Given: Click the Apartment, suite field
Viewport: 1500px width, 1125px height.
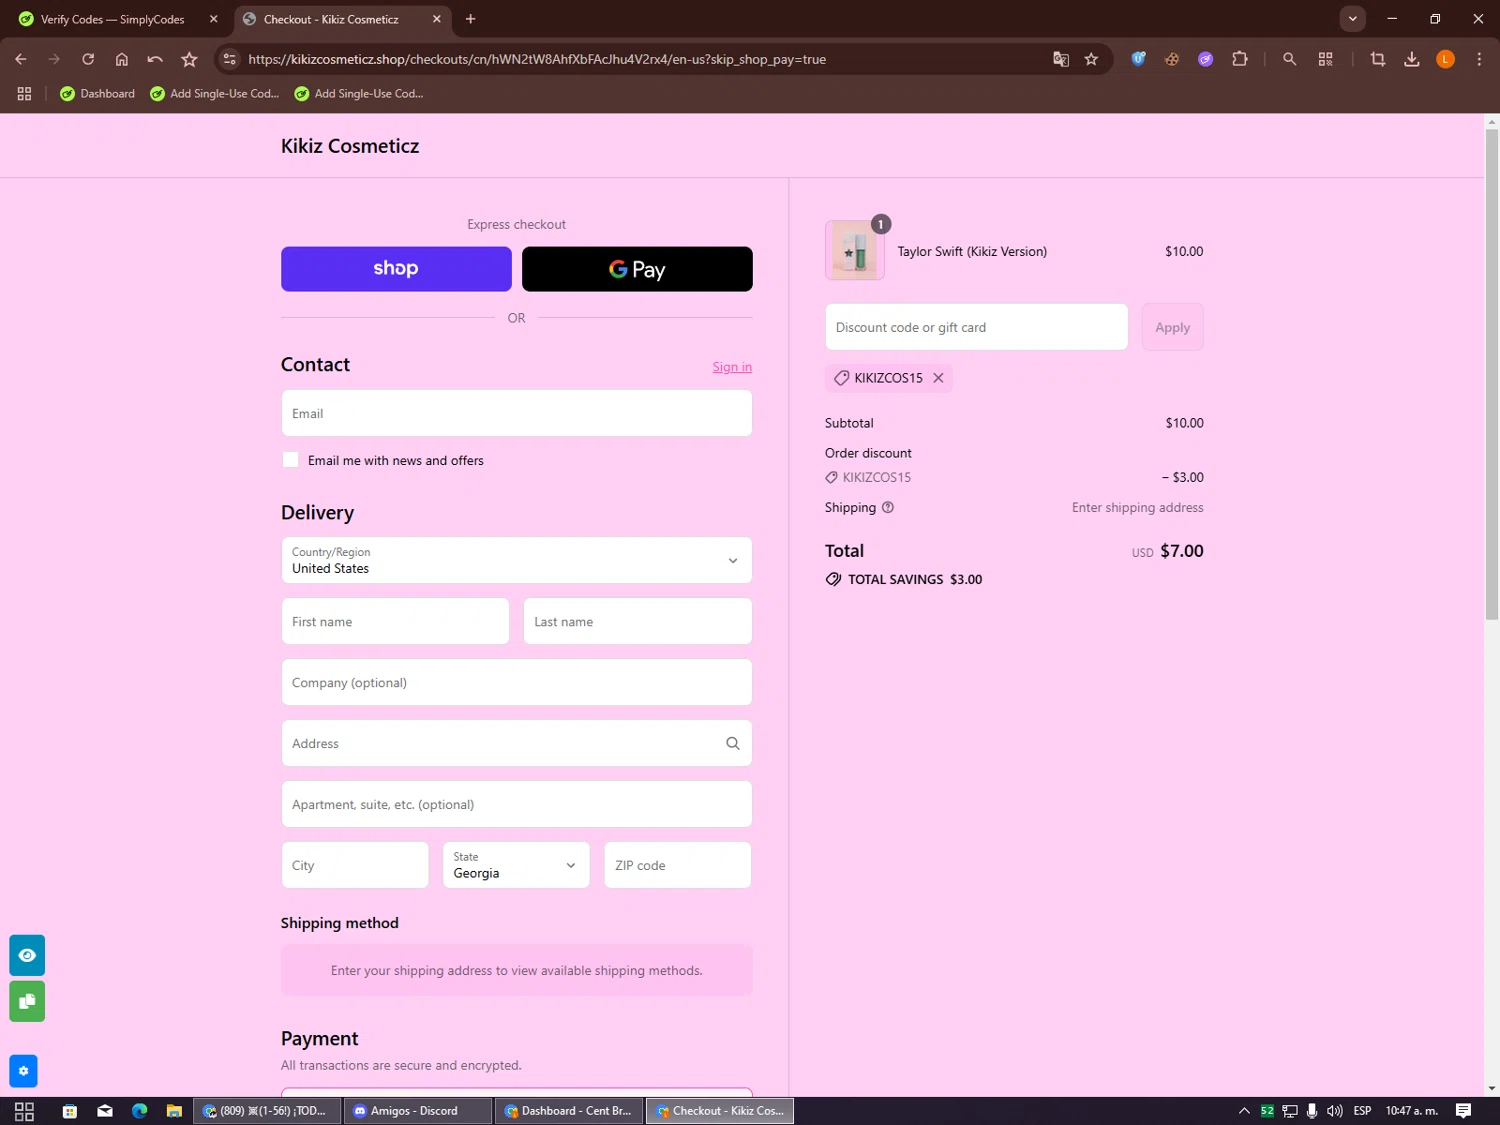Looking at the screenshot, I should click(x=517, y=804).
